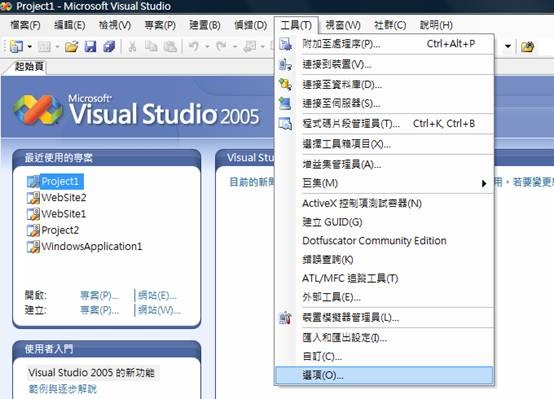Click the Save All toolbar icon
The width and height of the screenshot is (554, 399).
(x=109, y=46)
